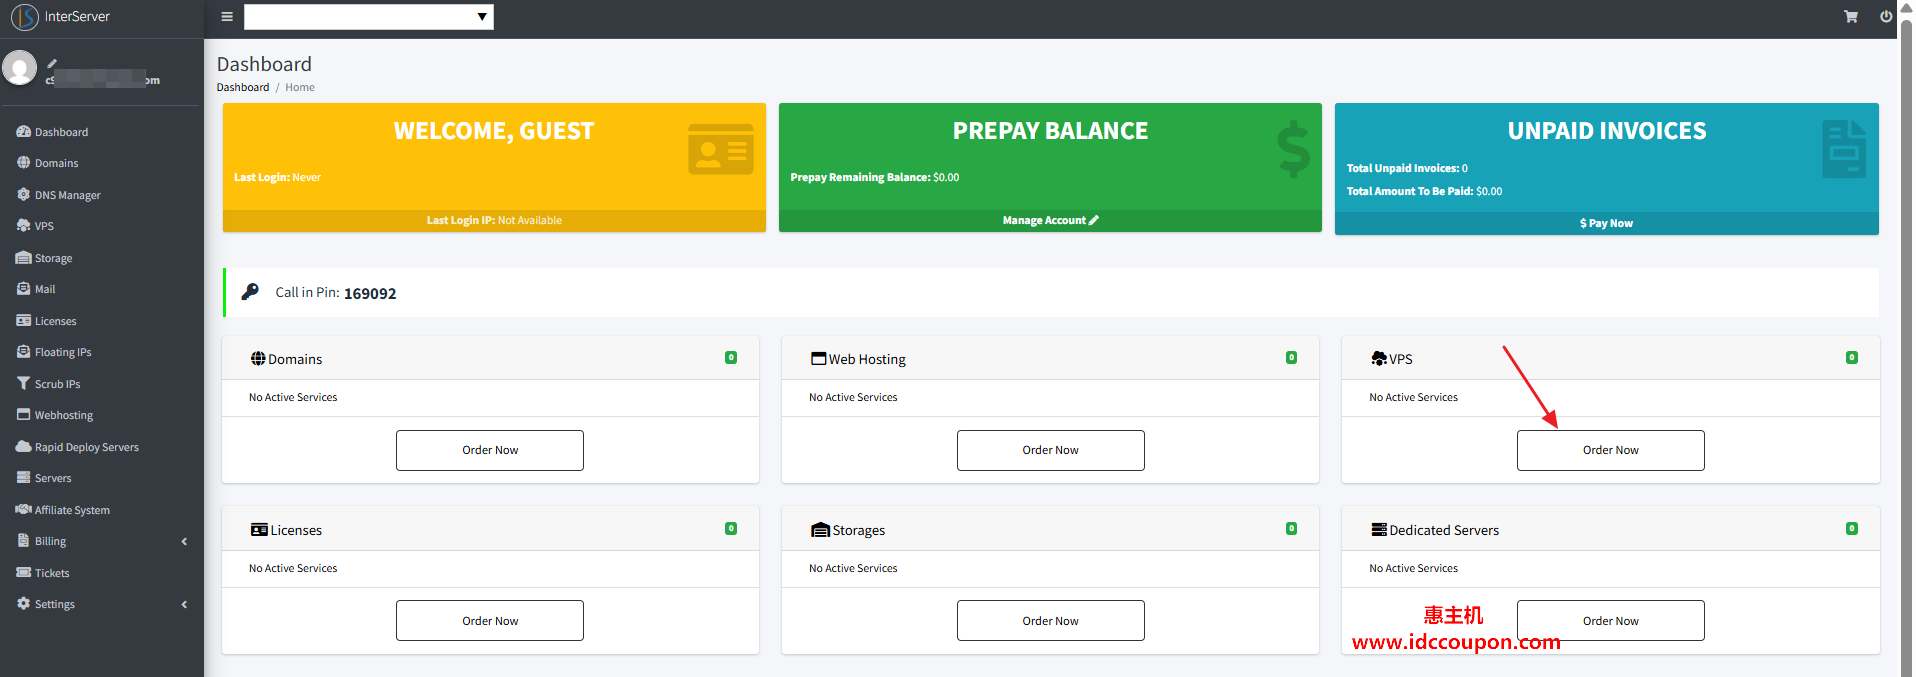
Task: Click Dashboard breadcrumb link
Action: coord(243,87)
